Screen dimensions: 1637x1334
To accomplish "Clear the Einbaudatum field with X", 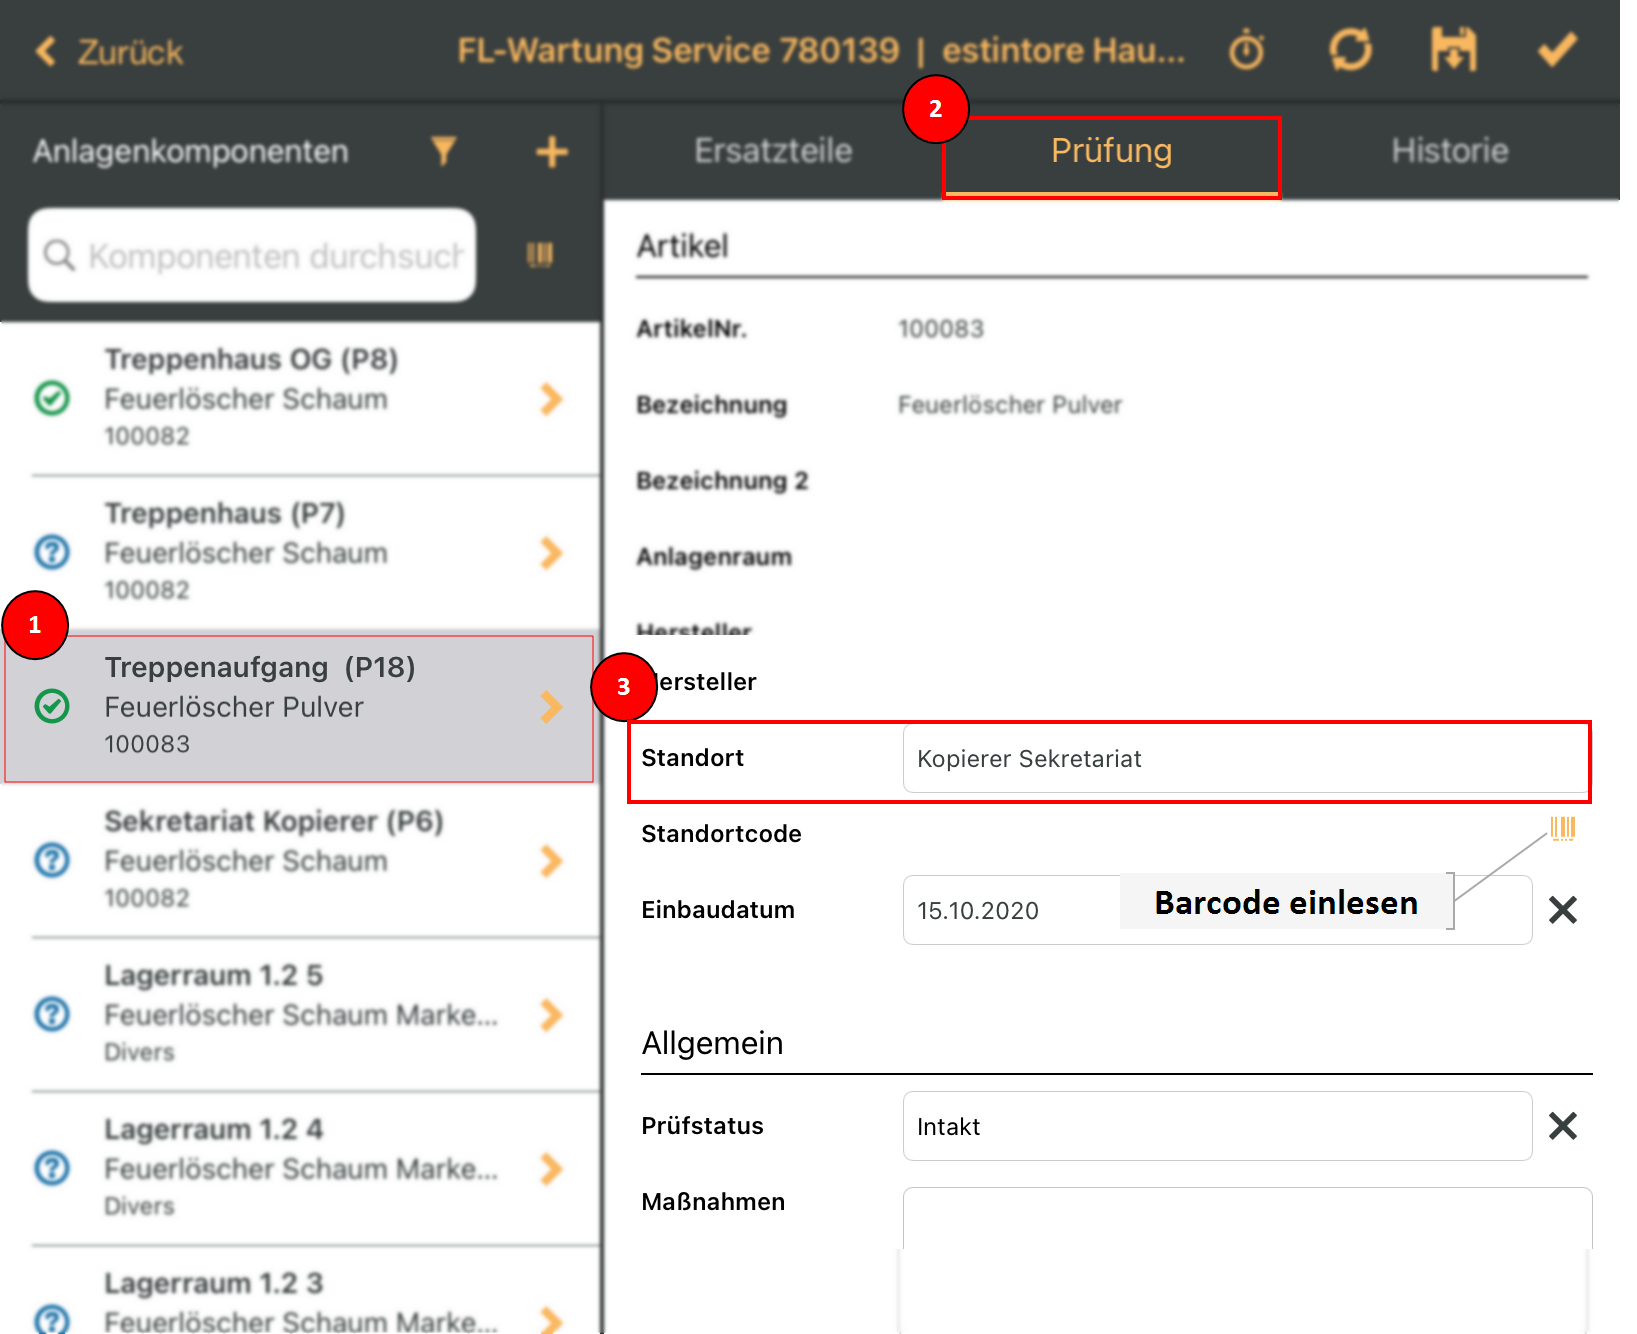I will tap(1562, 910).
